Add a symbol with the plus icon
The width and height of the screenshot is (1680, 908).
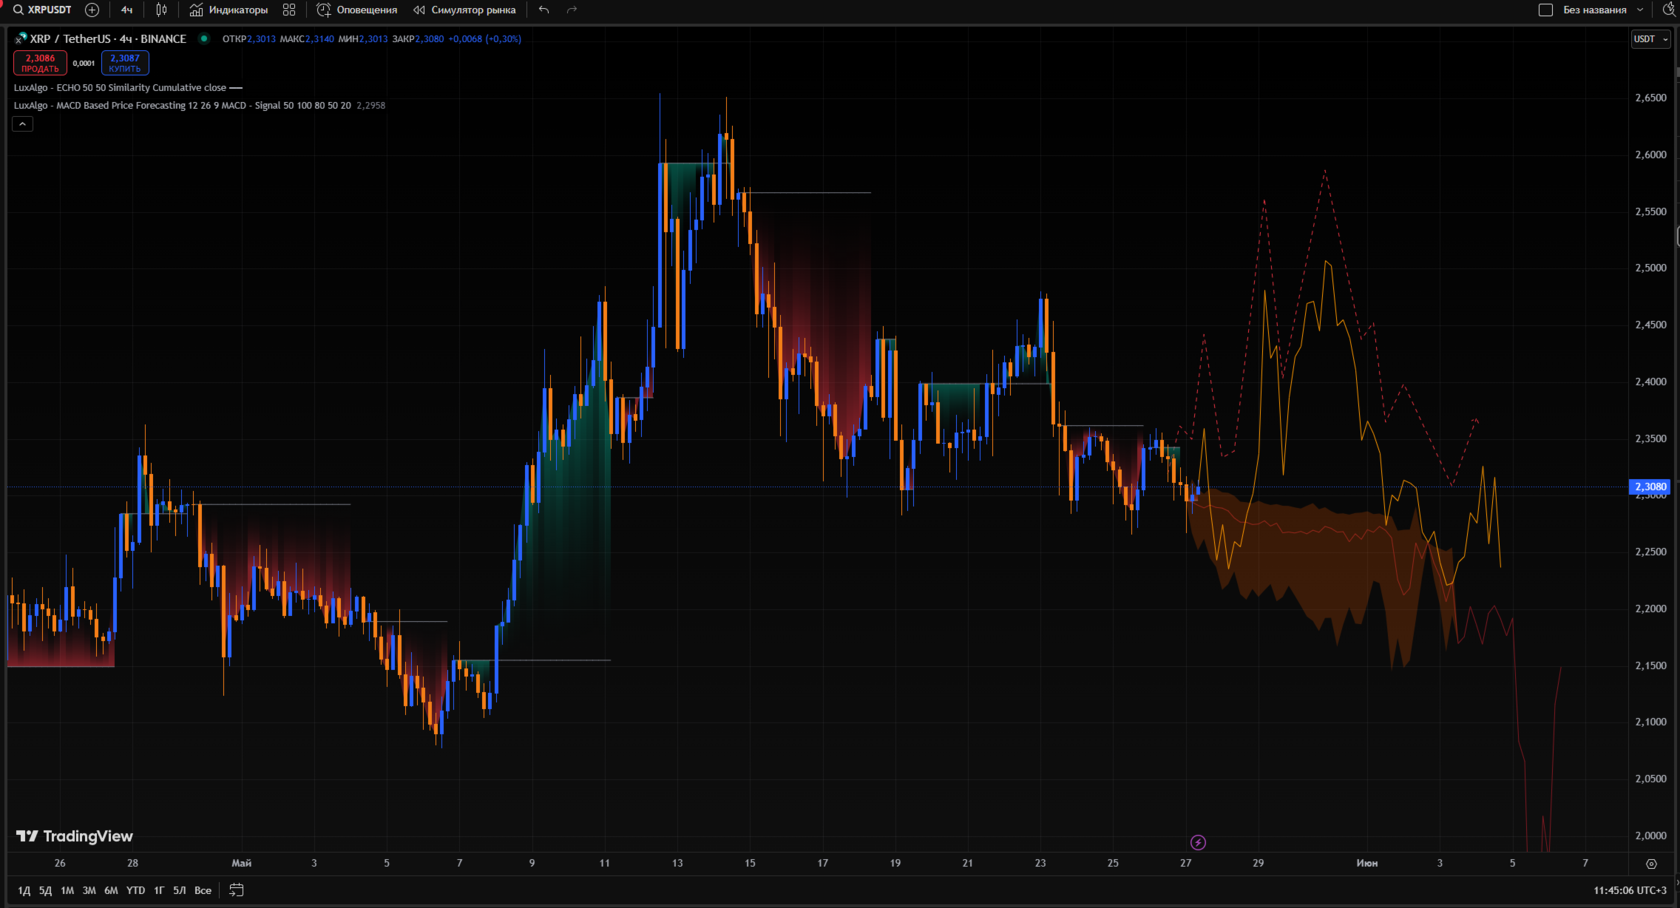click(92, 10)
